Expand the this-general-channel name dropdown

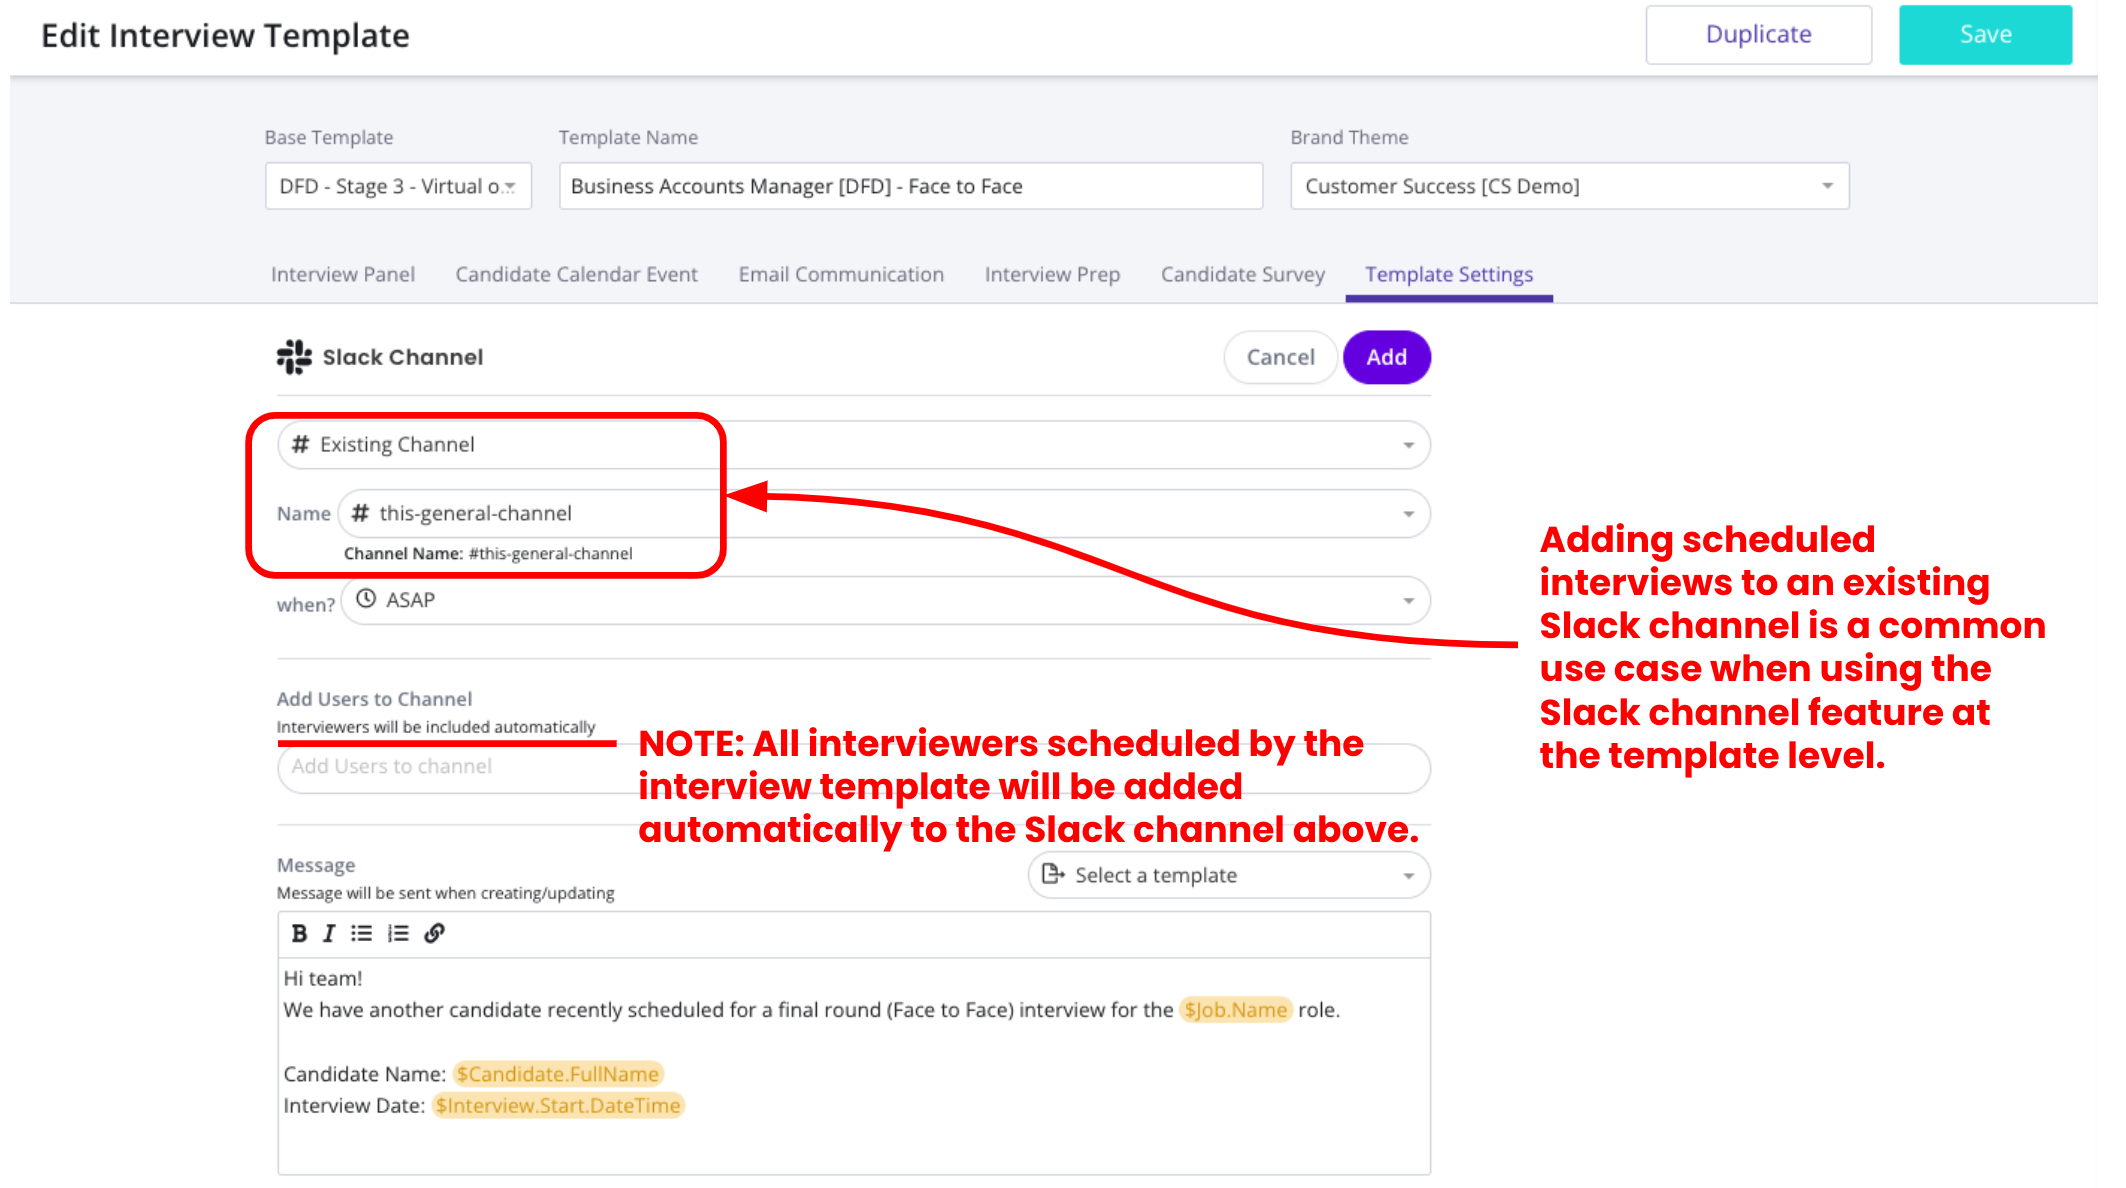pos(1407,514)
